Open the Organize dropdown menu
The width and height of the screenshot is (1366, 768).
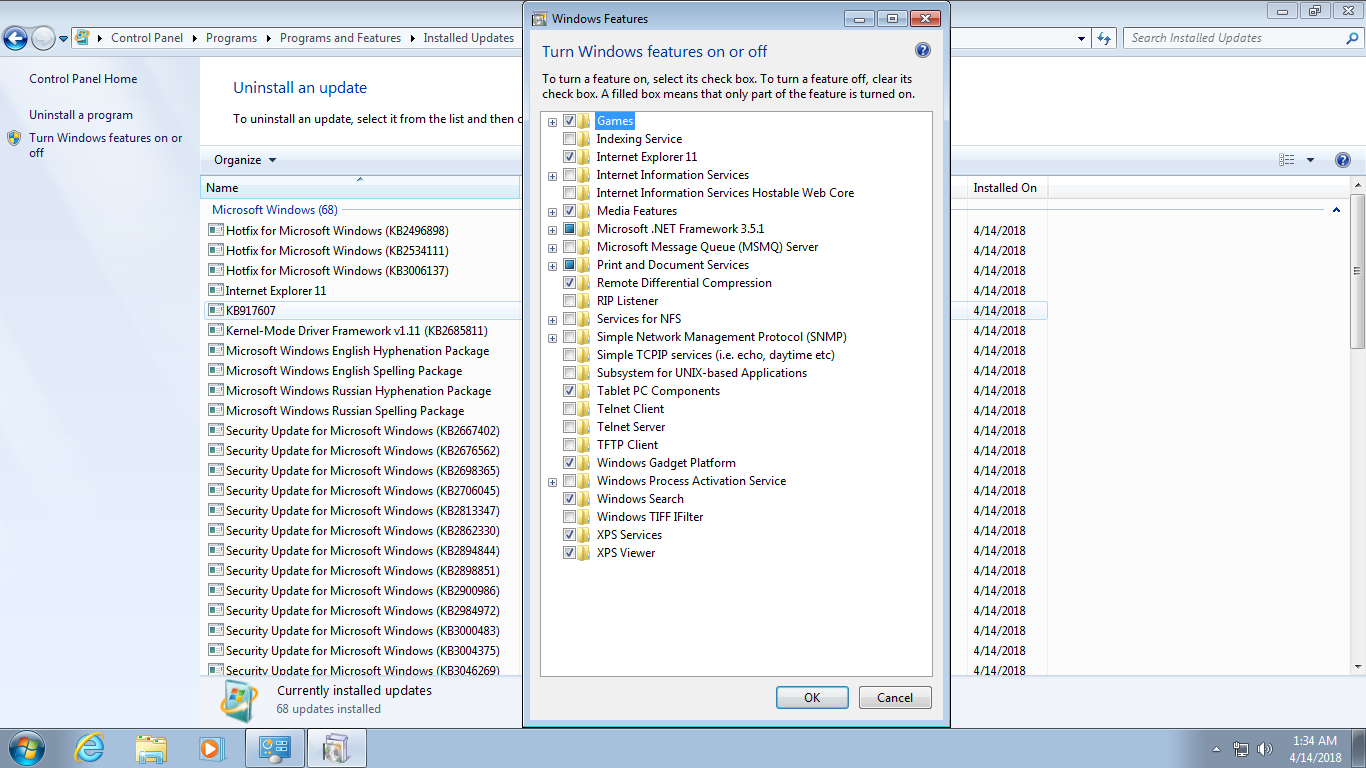coord(245,160)
